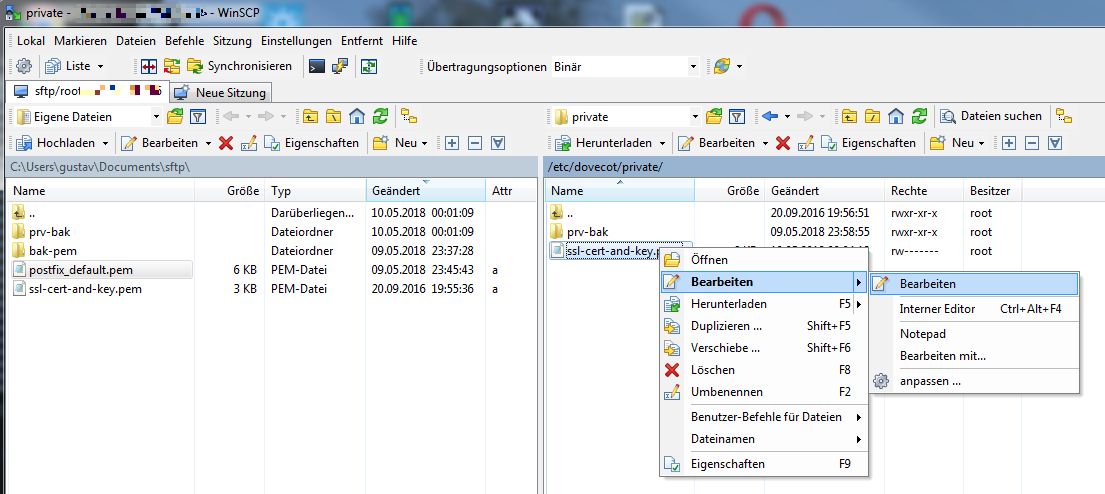1105x494 pixels.
Task: Sort local panel by Geändert column
Action: 426,191
